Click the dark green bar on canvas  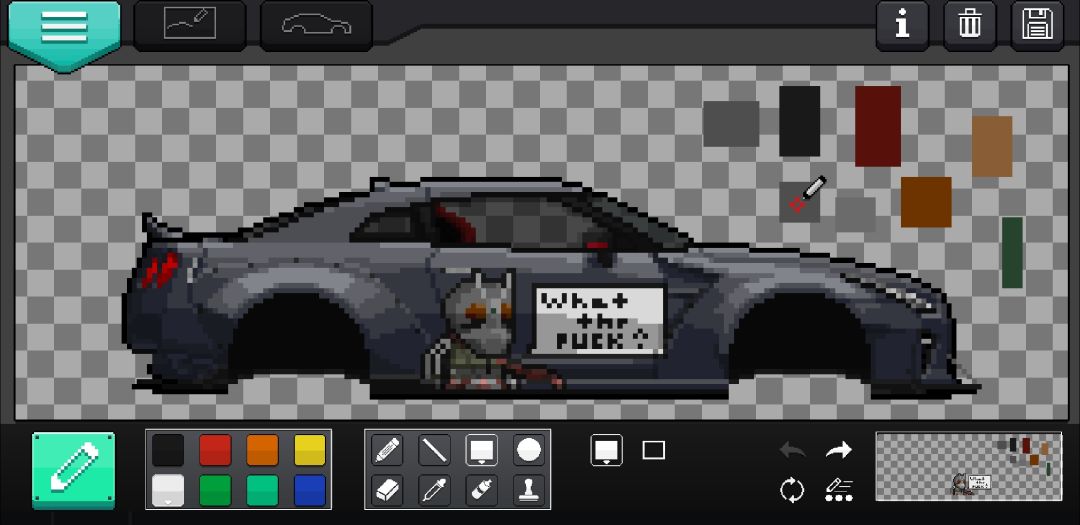[x=1012, y=252]
